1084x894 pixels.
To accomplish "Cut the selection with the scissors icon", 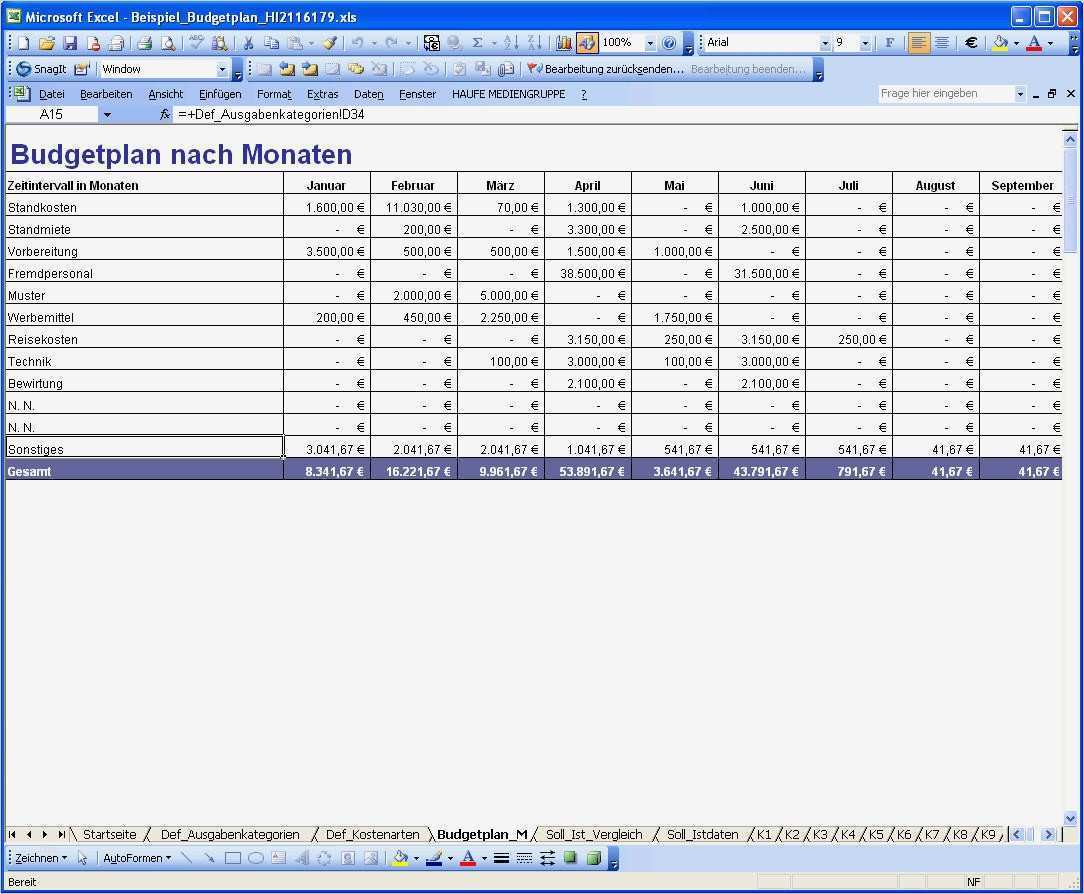I will coord(248,43).
